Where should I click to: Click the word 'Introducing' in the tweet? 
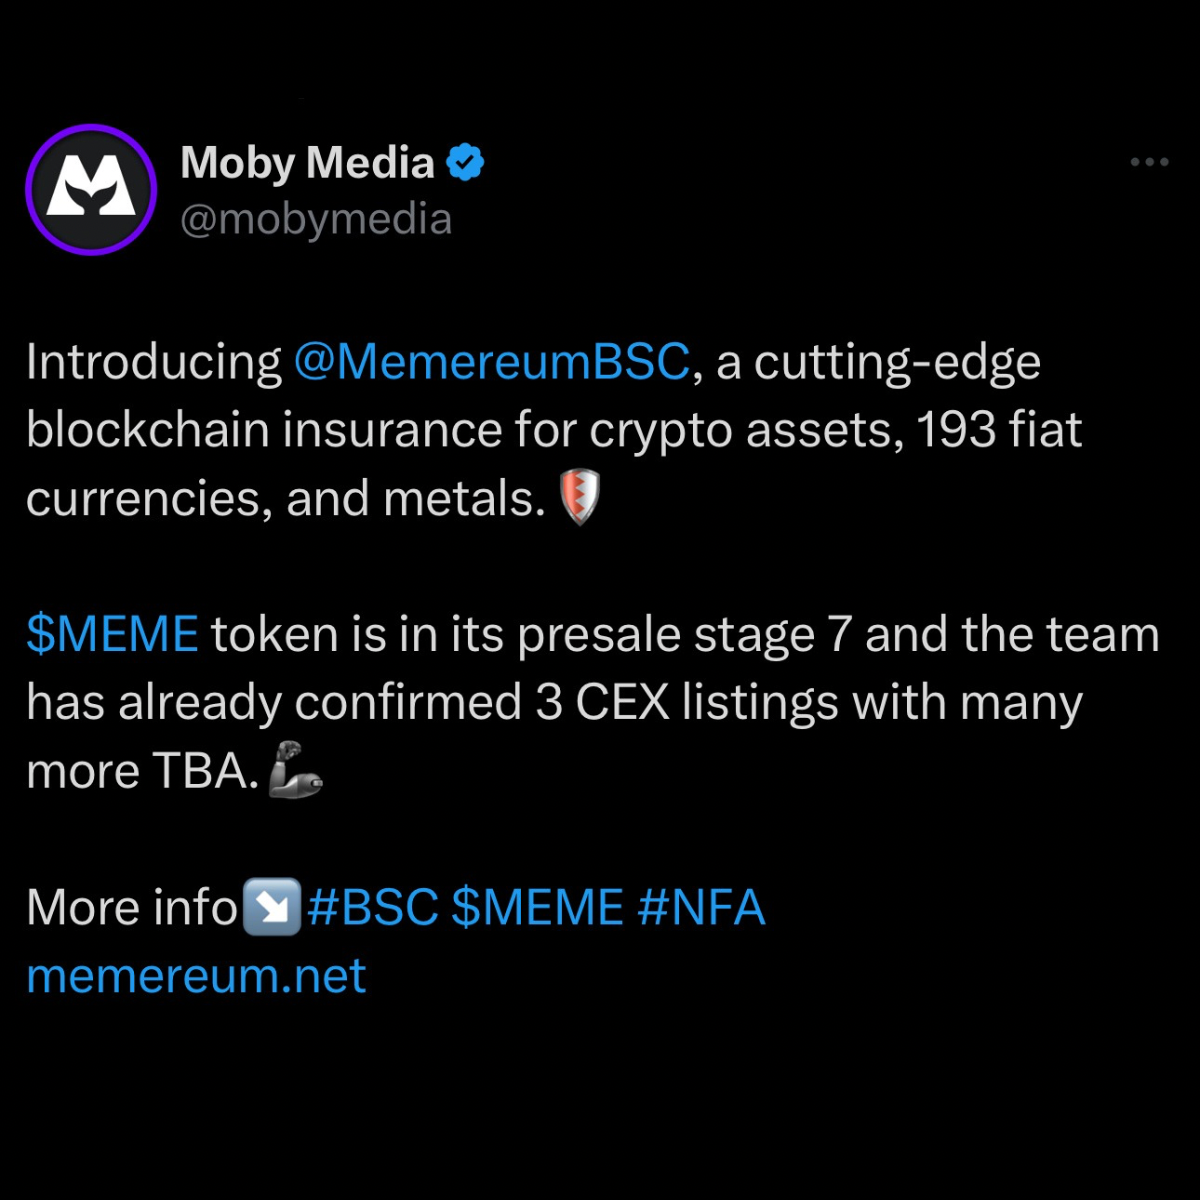tap(154, 362)
